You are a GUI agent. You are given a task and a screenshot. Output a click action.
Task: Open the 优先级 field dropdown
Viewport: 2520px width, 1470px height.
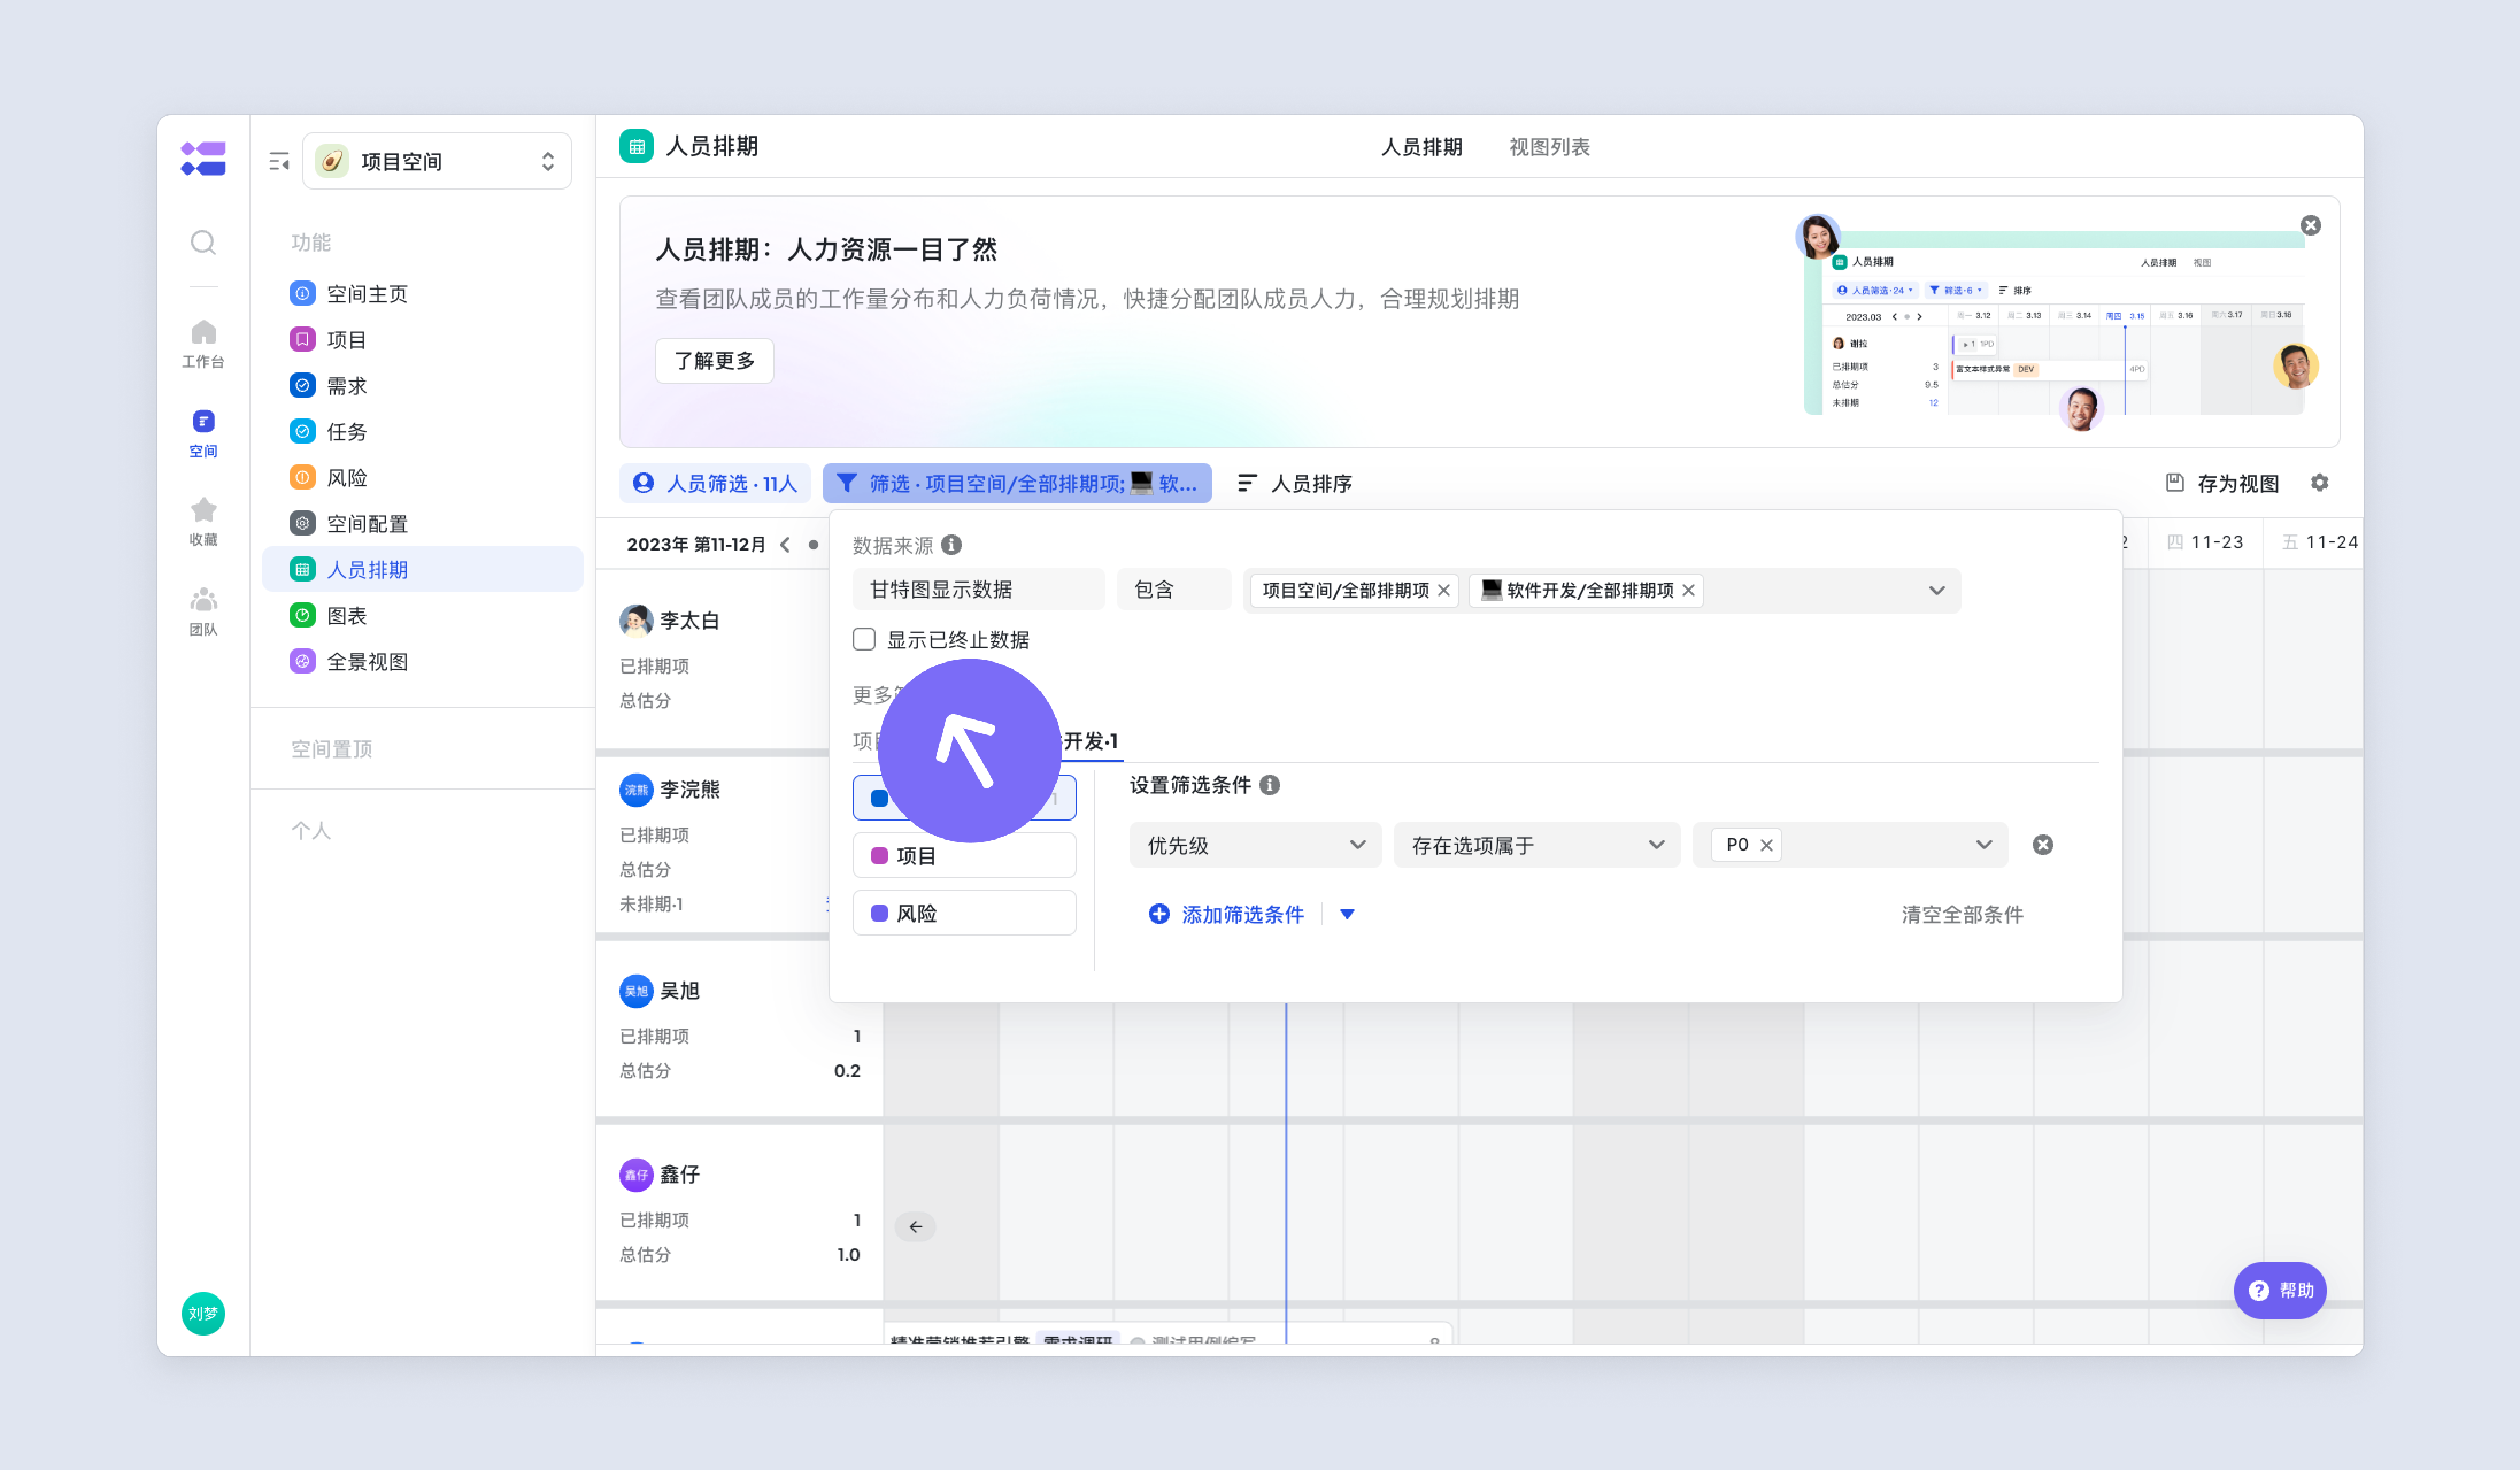pos(1256,845)
